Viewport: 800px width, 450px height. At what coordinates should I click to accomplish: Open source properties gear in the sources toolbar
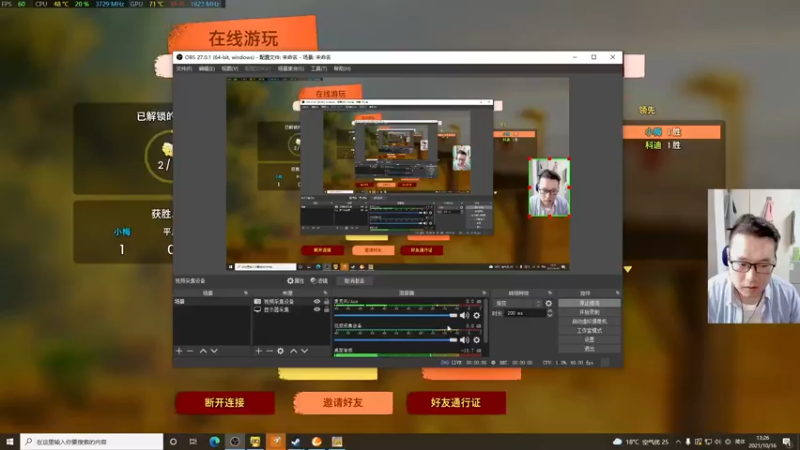pyautogui.click(x=281, y=351)
